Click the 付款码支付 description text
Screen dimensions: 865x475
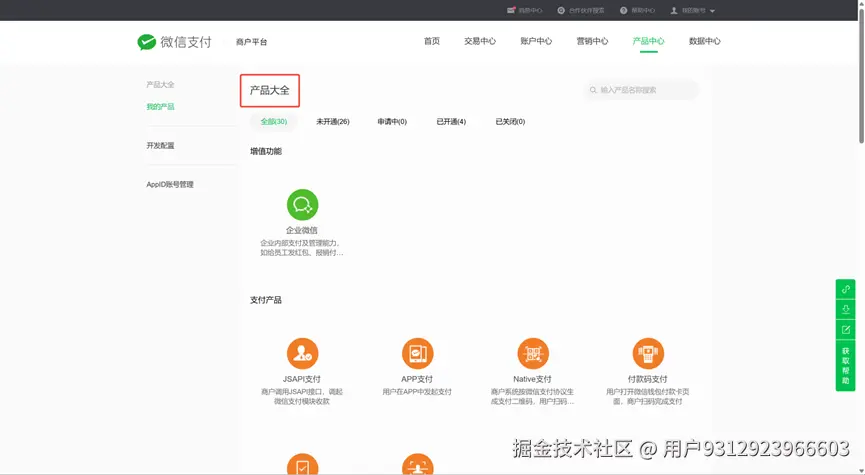tap(648, 397)
